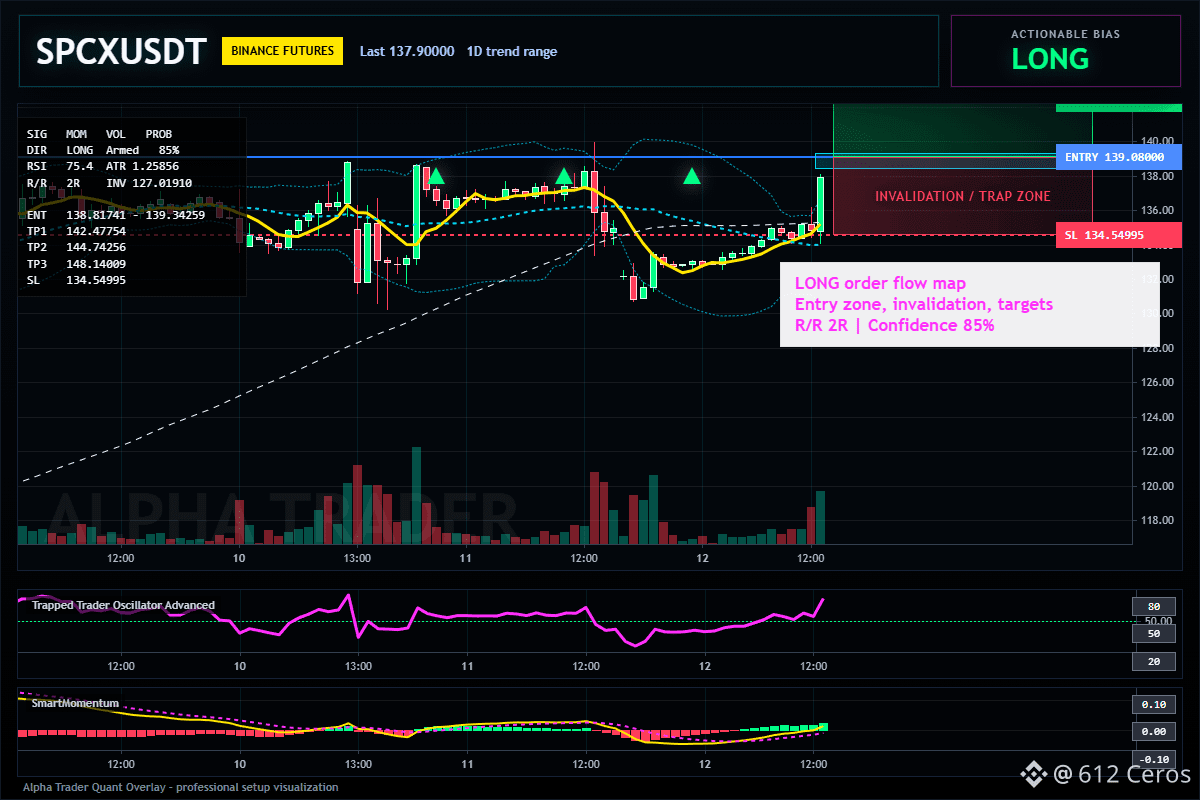Click the ATR 1.25856 value
This screenshot has width=1200, height=800.
[x=143, y=166]
